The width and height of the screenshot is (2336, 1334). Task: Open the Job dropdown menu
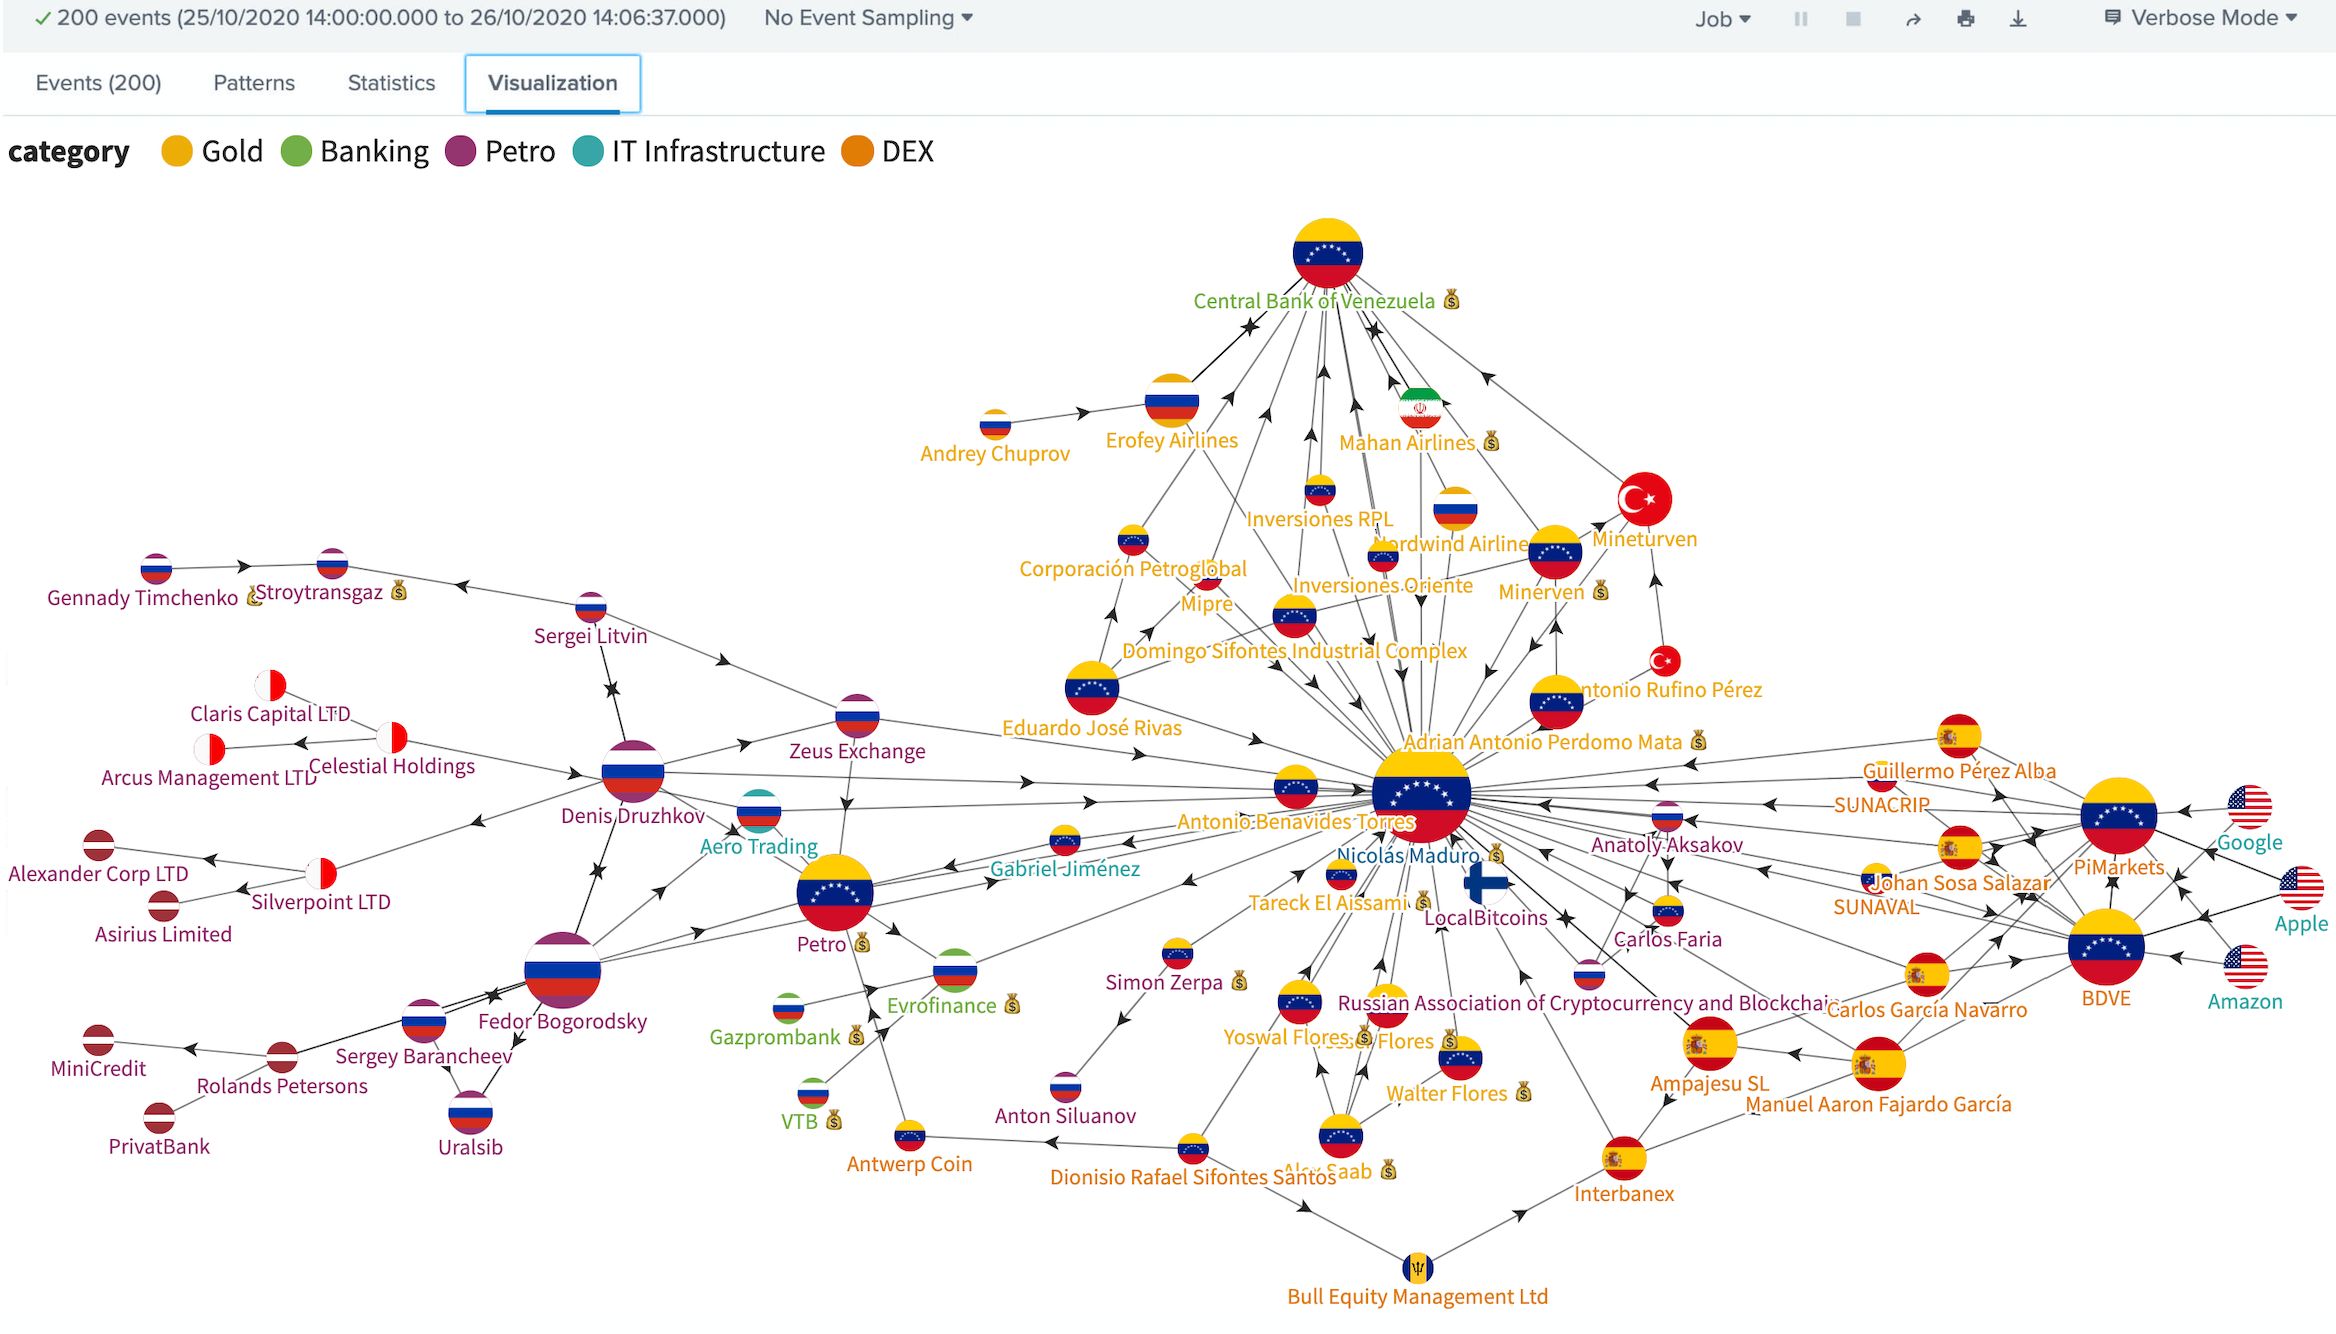(1722, 19)
